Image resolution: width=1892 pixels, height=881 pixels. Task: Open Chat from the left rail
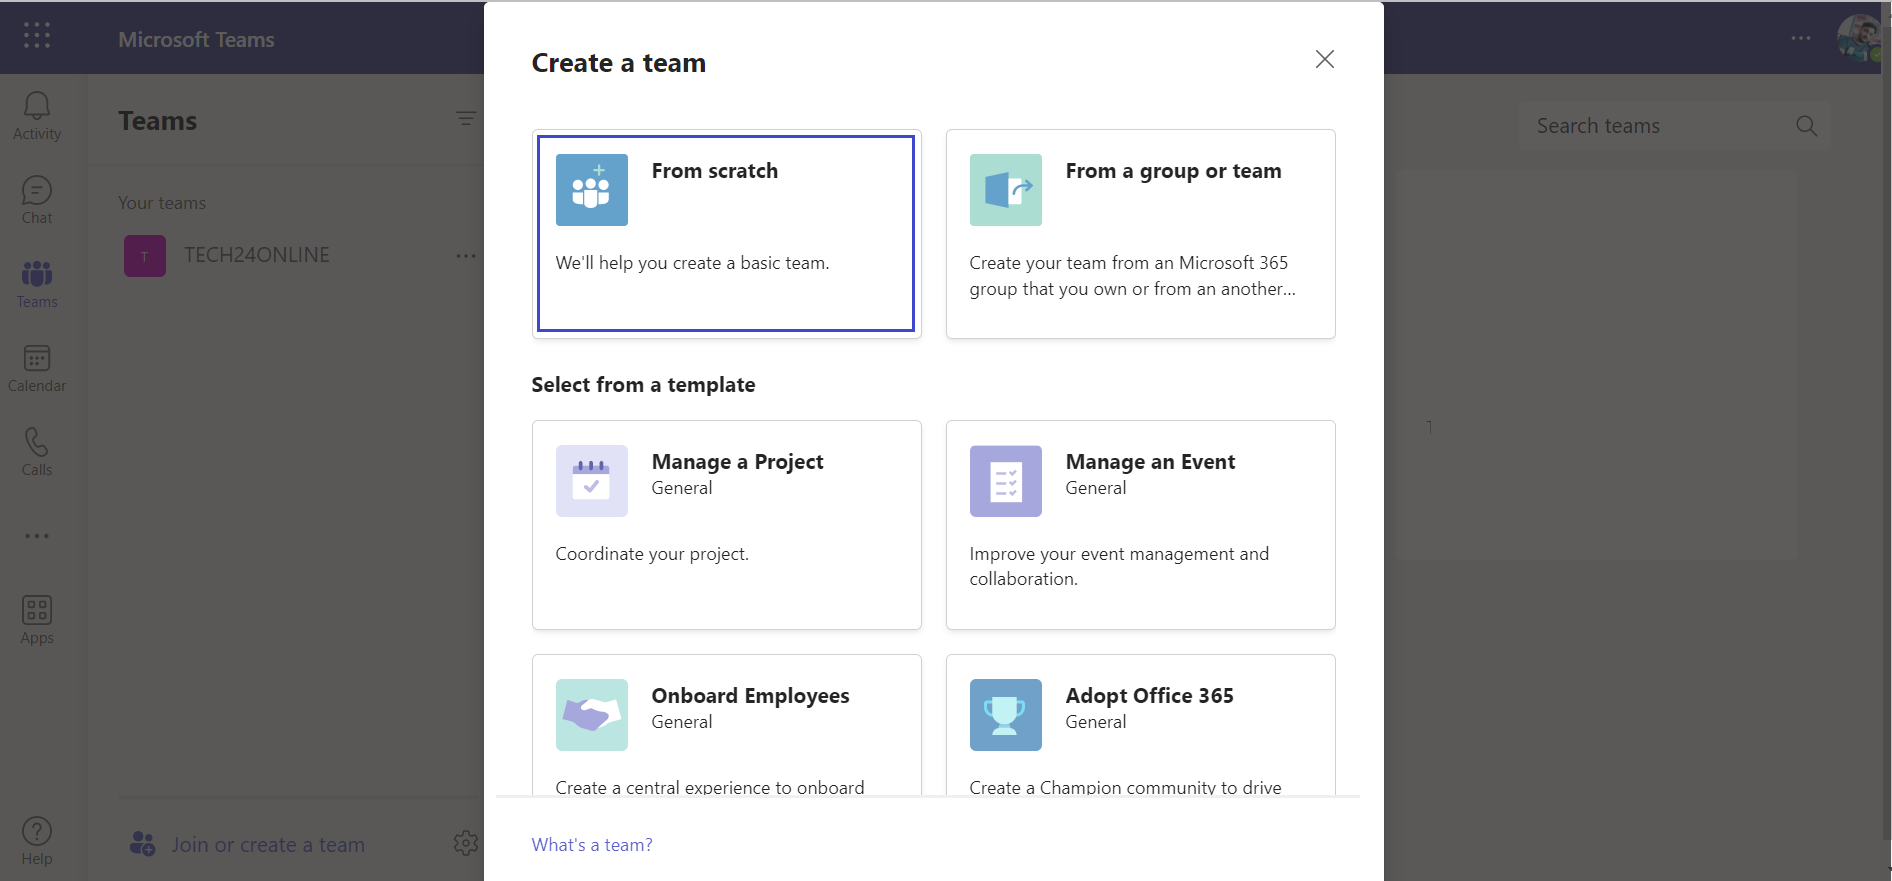37,200
